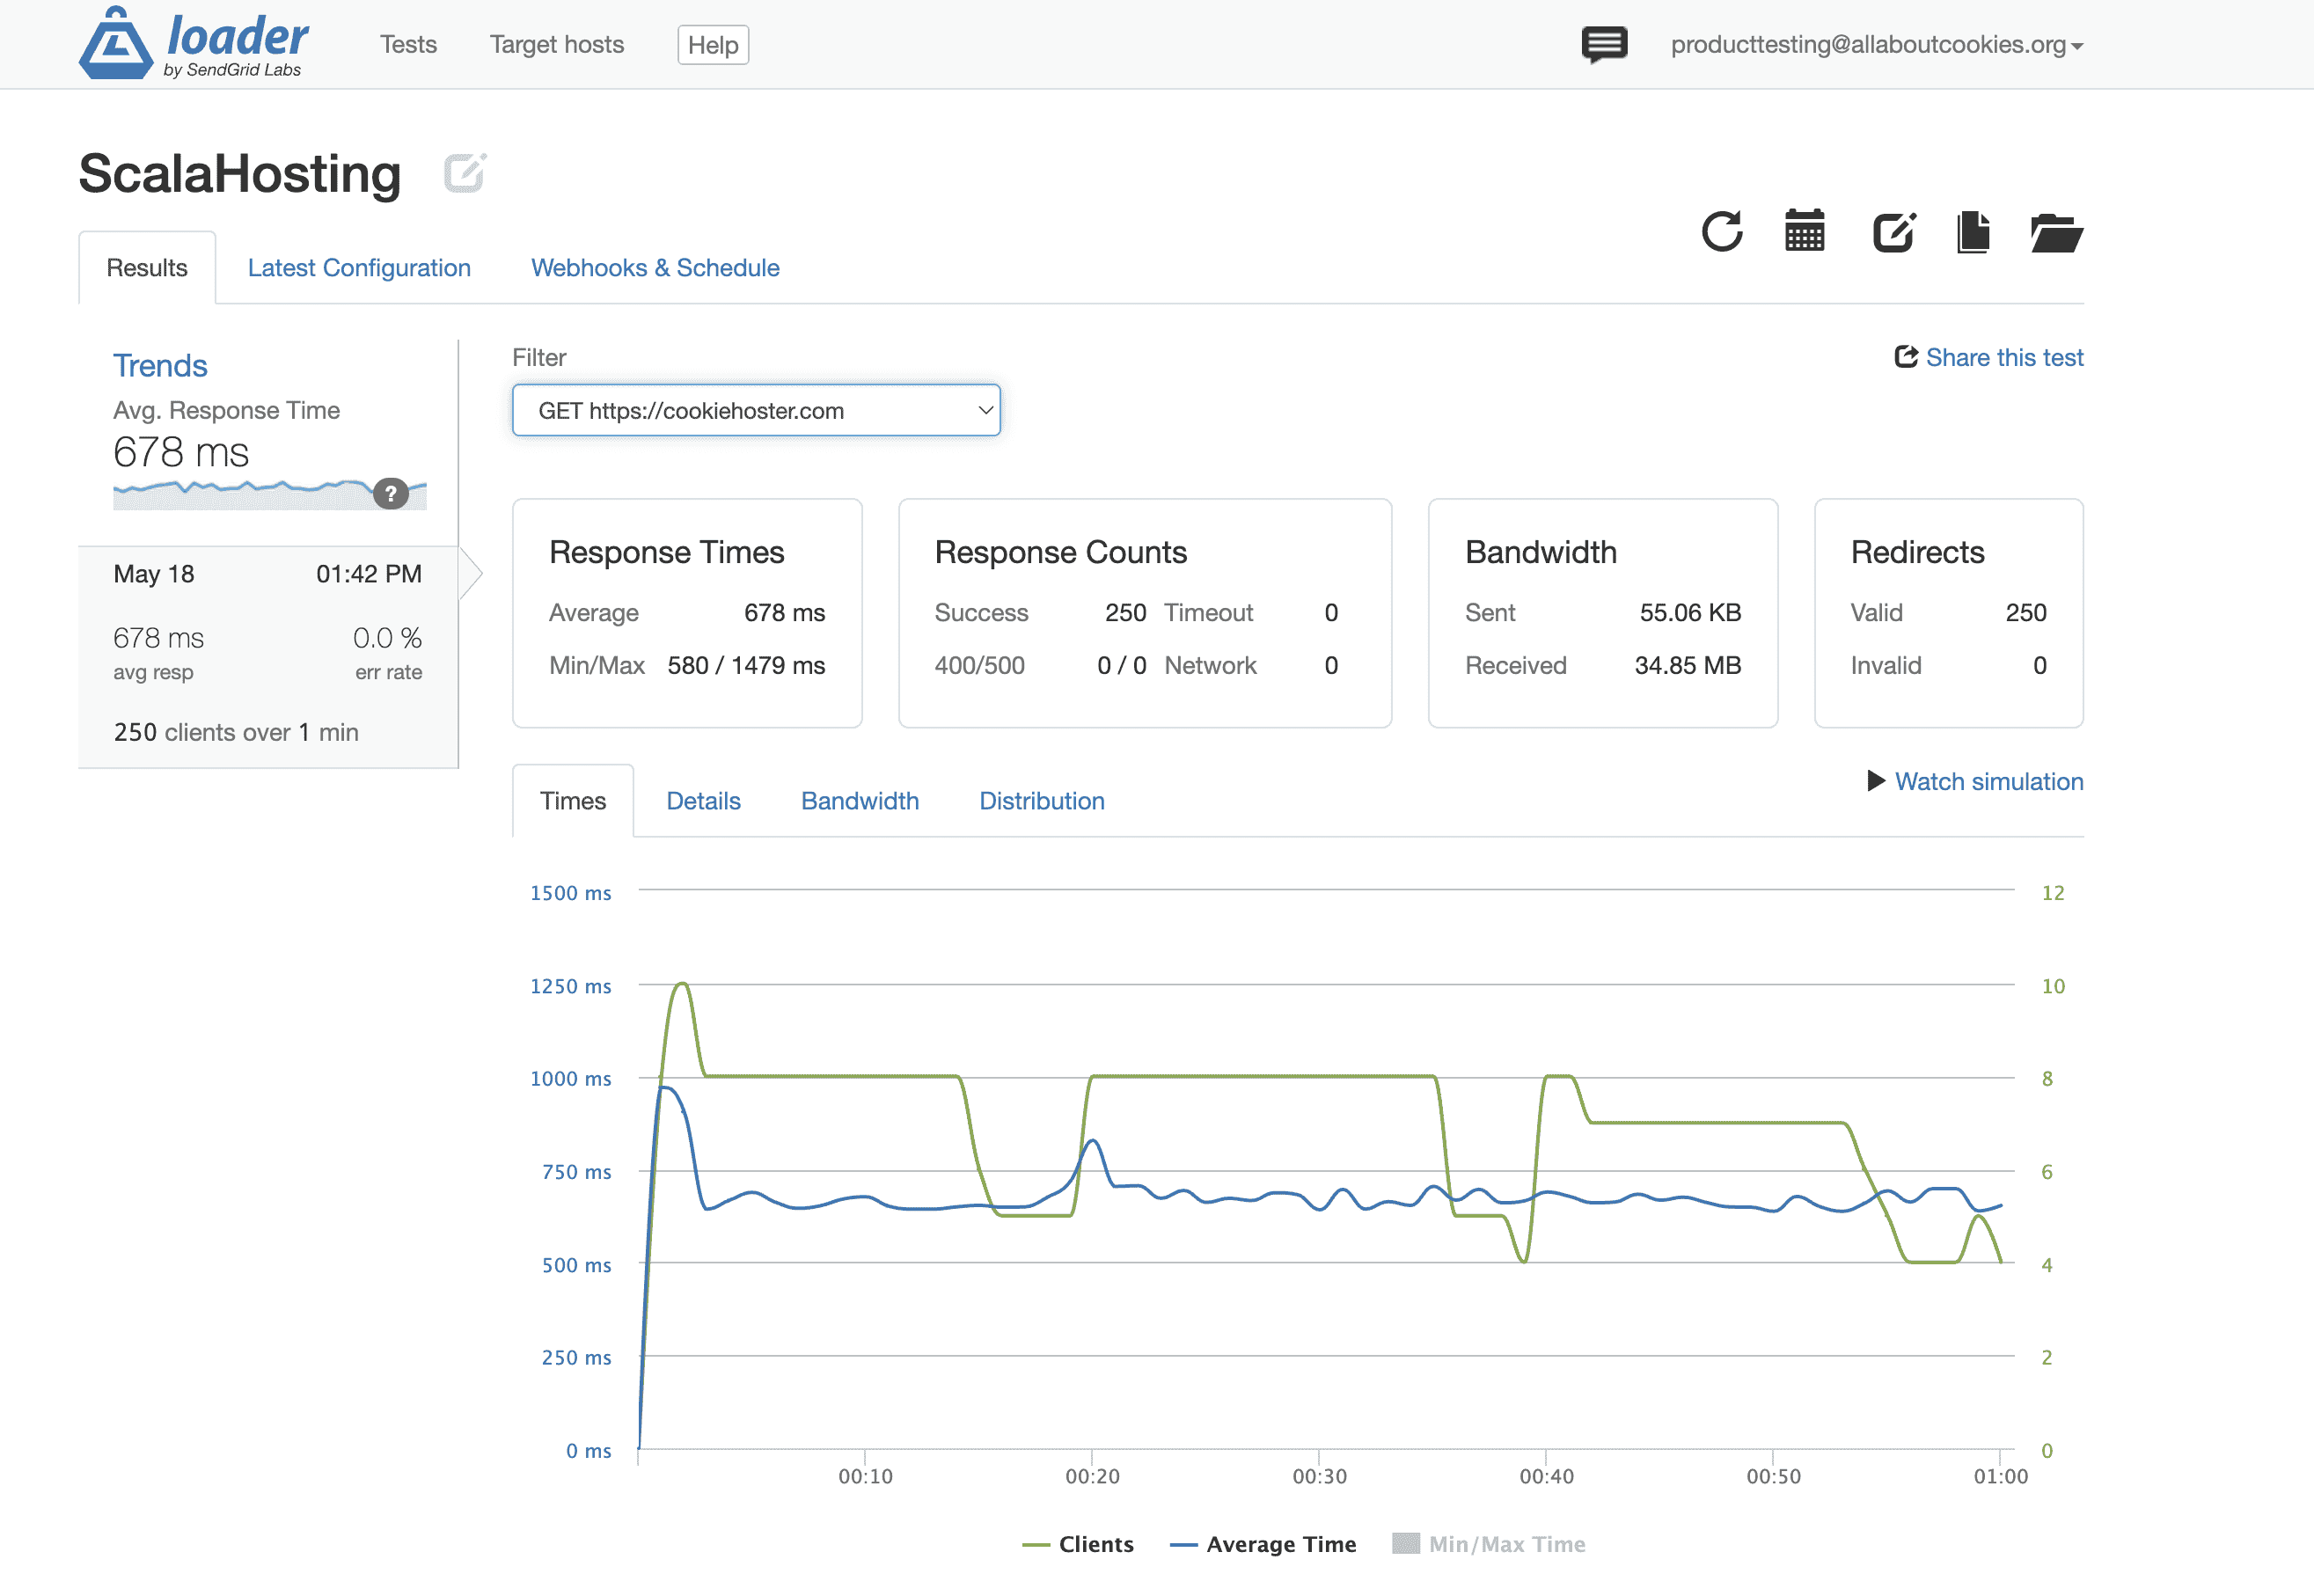This screenshot has height=1596, width=2314.
Task: Click the Share this test arrow icon
Action: 1906,357
